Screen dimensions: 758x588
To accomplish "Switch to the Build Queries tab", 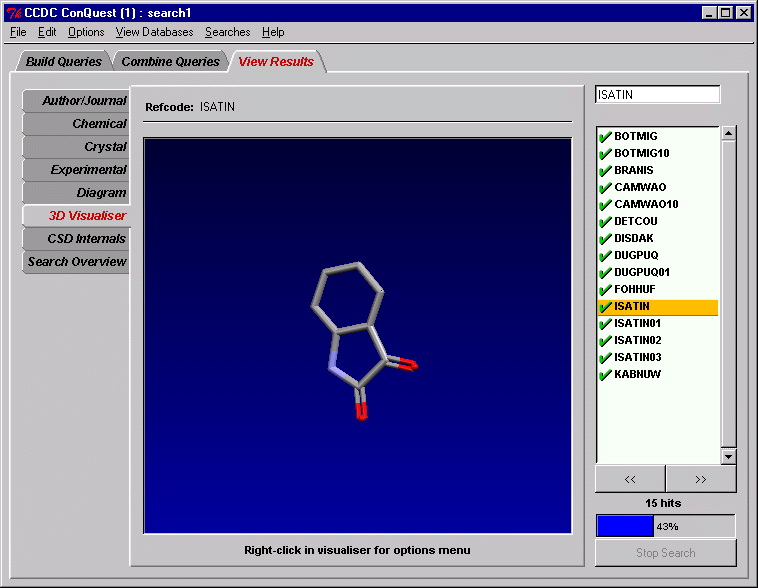I will (x=64, y=61).
